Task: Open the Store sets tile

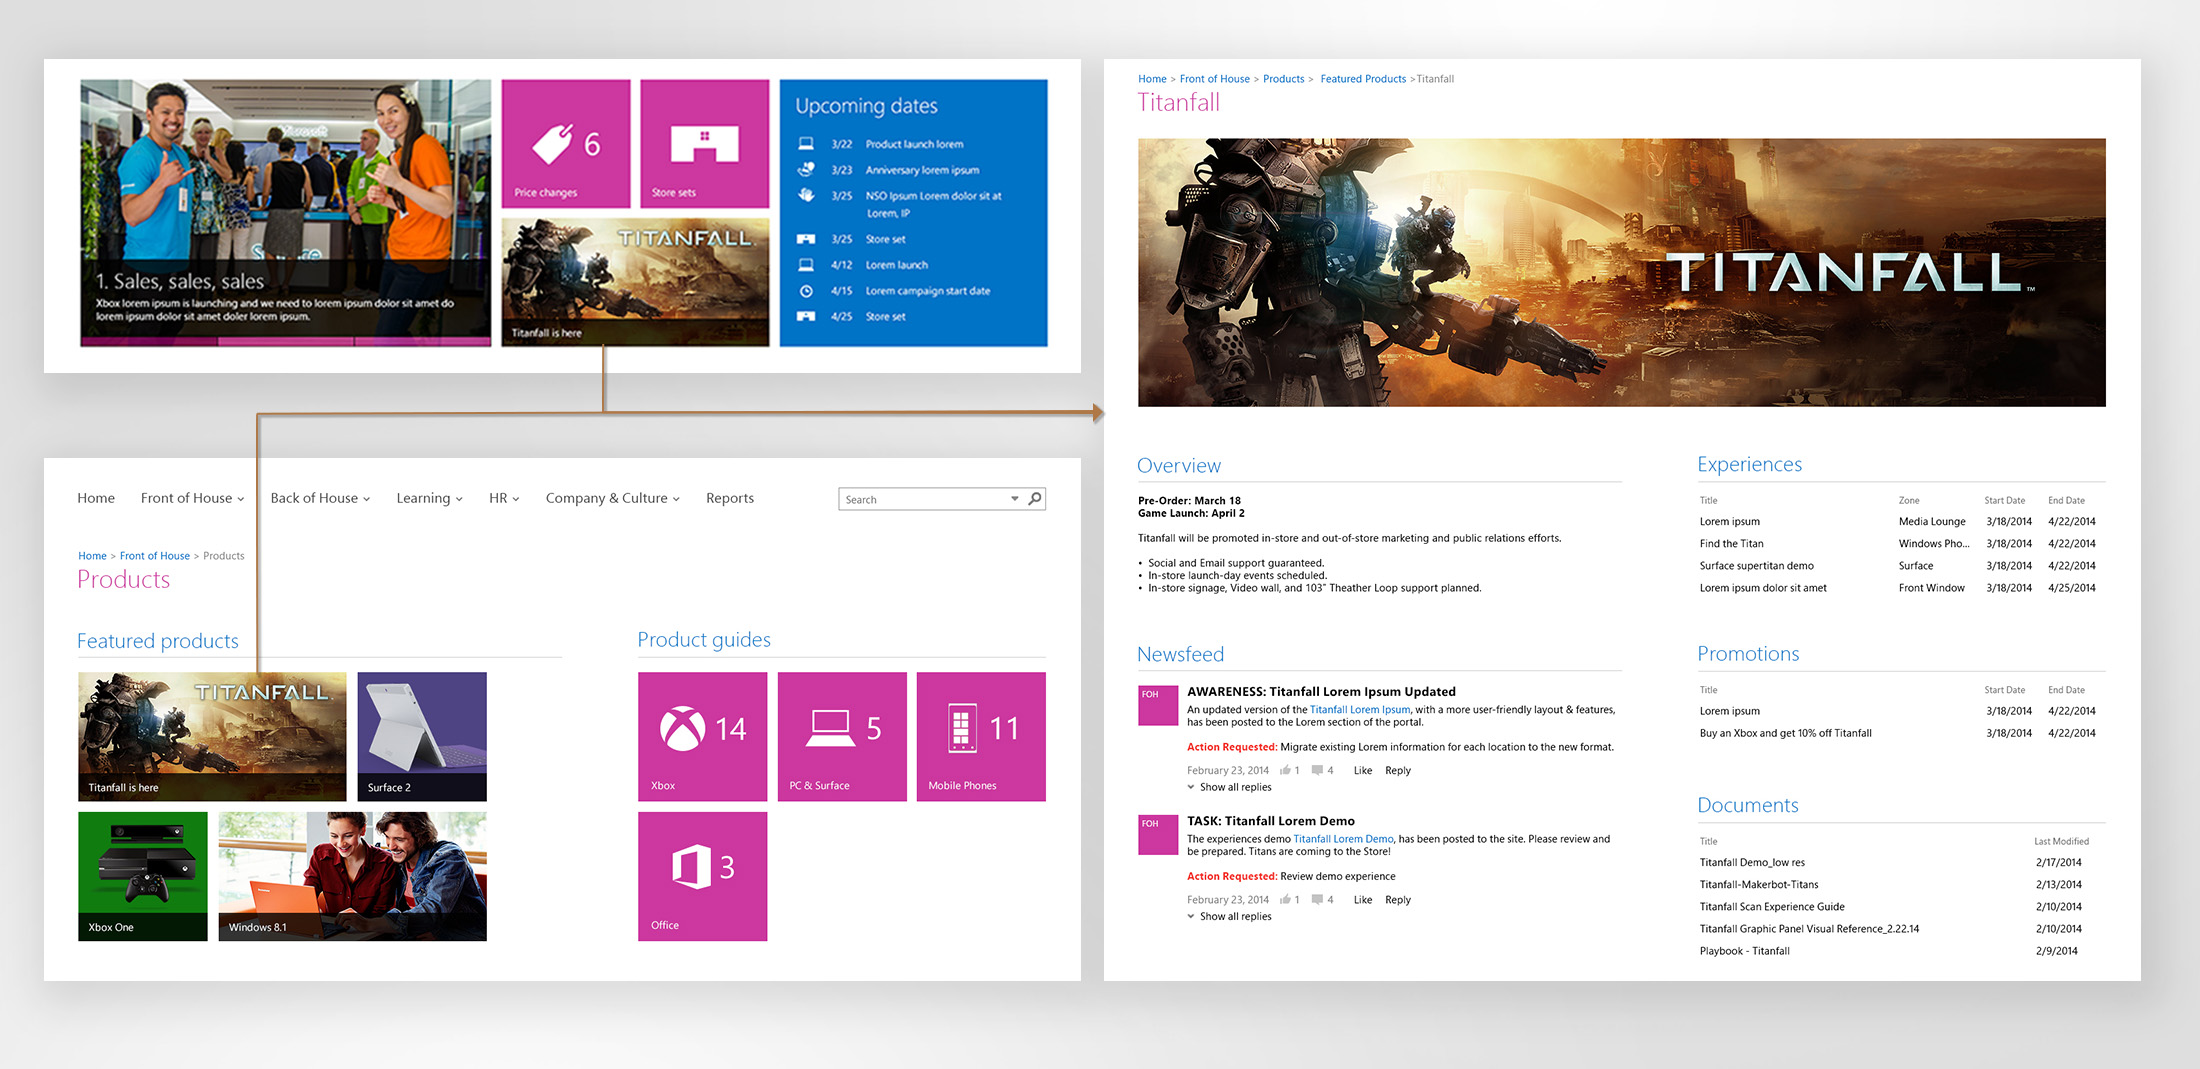Action: tap(705, 143)
